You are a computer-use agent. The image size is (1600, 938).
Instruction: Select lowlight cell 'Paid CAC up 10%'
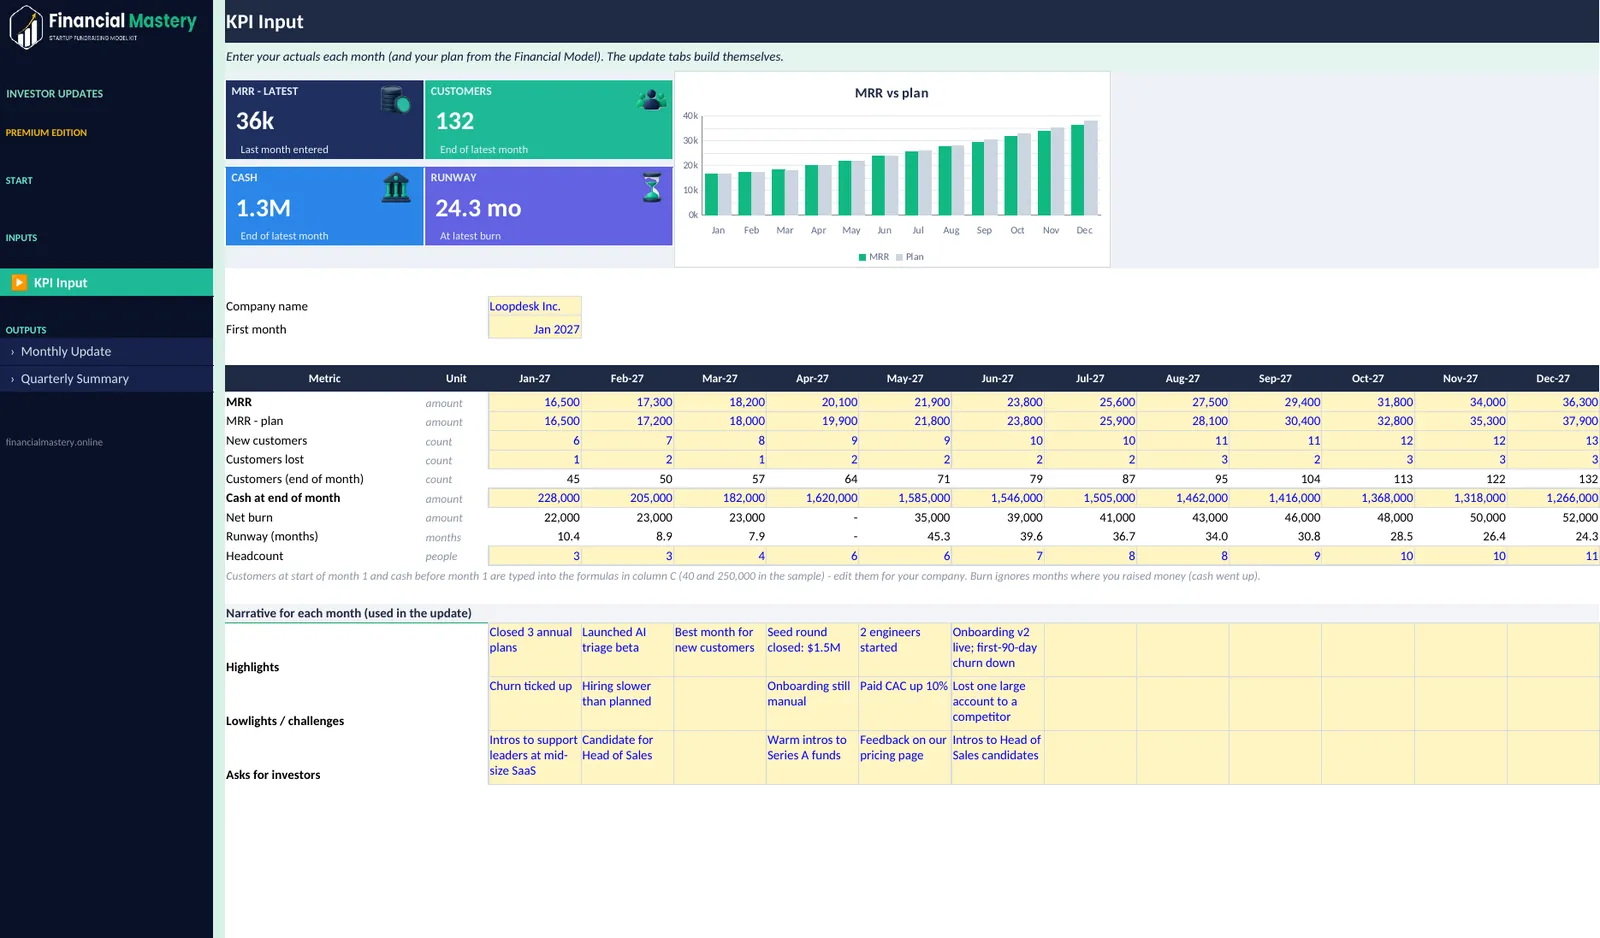tap(905, 704)
